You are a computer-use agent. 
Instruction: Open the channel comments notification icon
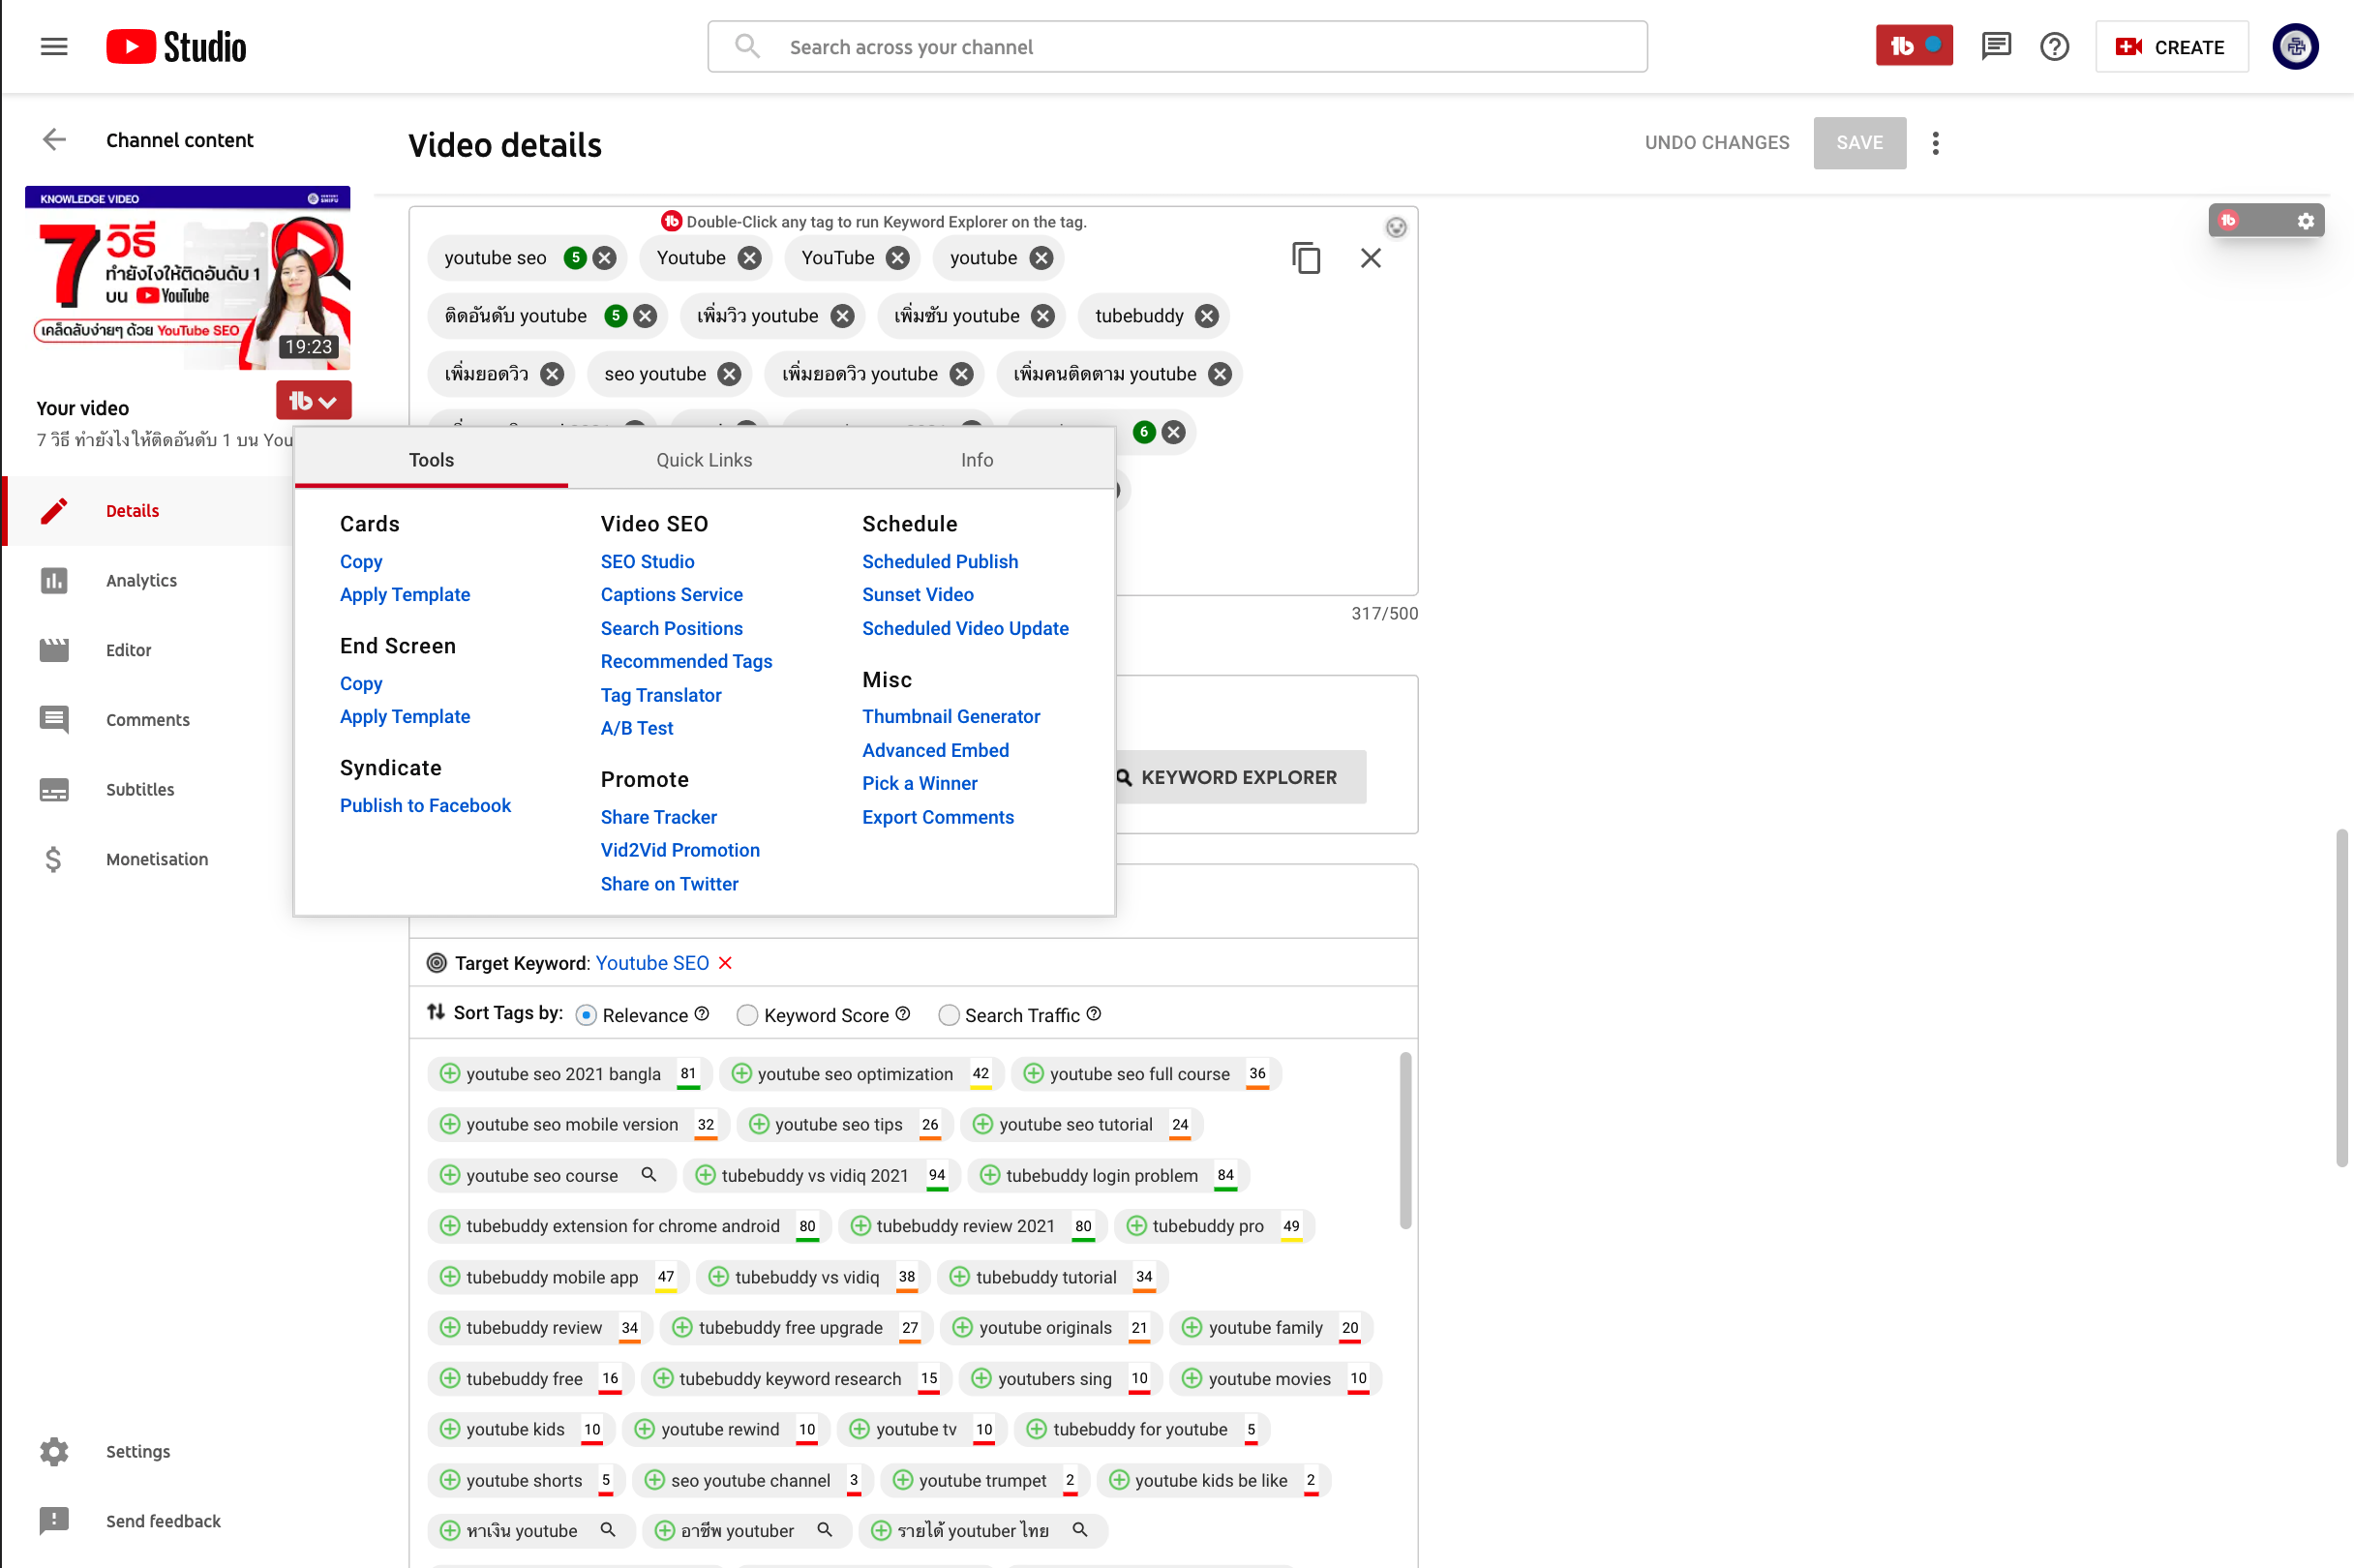pyautogui.click(x=1995, y=46)
